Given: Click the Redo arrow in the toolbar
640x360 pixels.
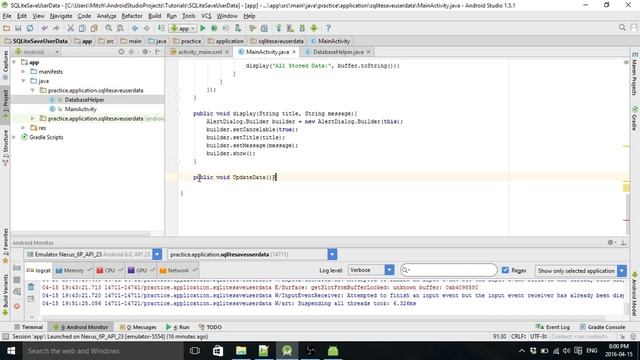Looking at the screenshot, I should pyautogui.click(x=56, y=28).
